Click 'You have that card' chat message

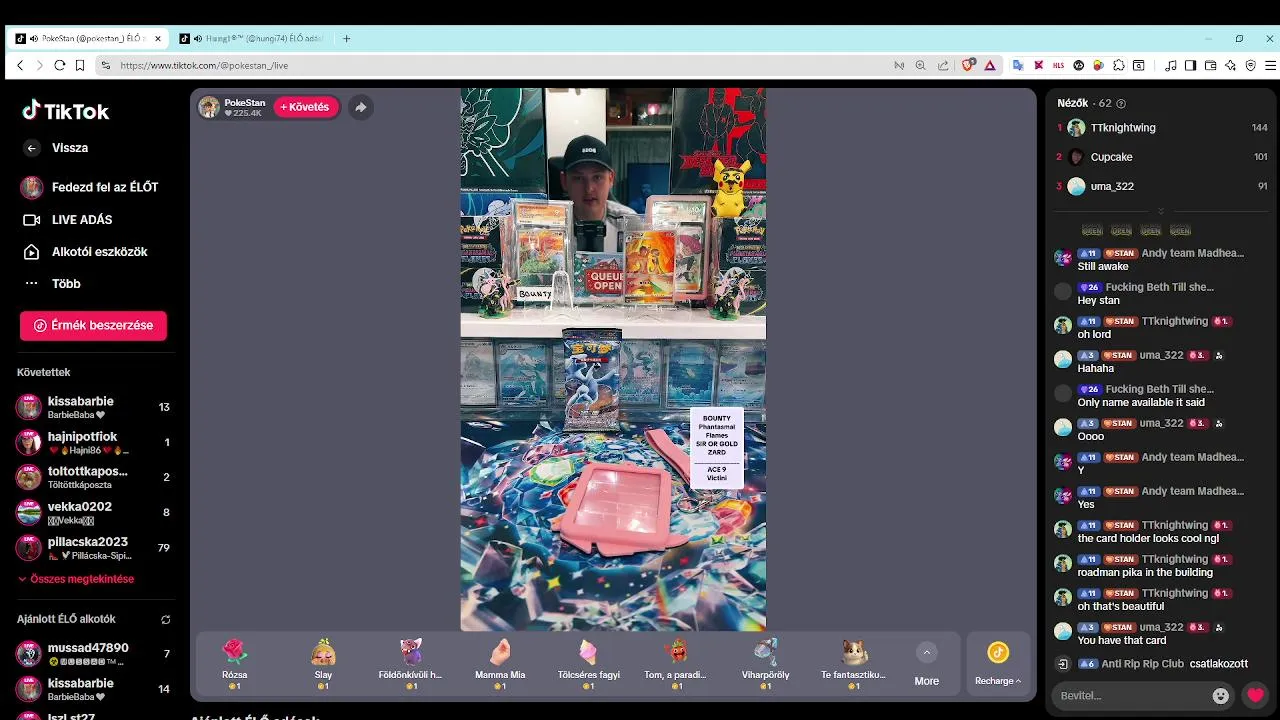tap(1121, 640)
